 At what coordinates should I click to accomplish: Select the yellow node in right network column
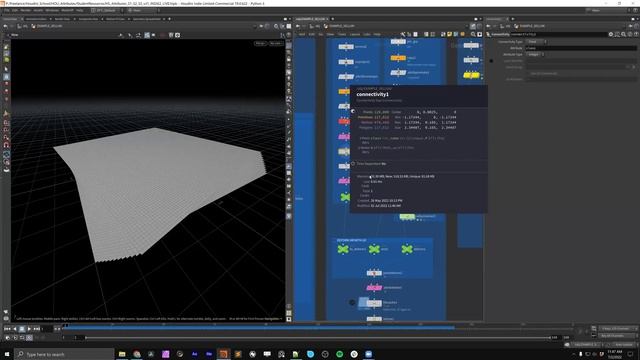(471, 75)
